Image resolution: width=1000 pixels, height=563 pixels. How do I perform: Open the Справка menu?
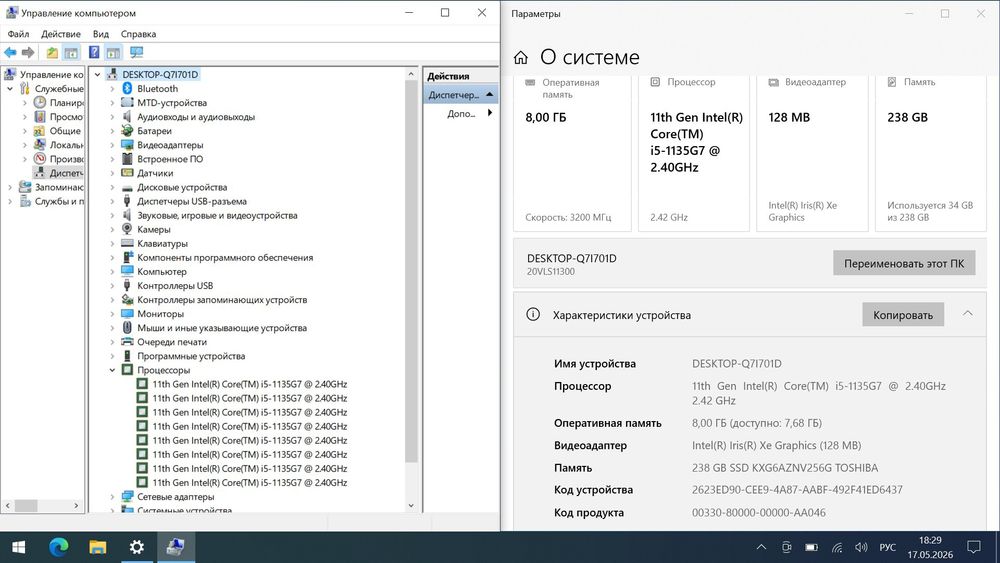click(138, 34)
